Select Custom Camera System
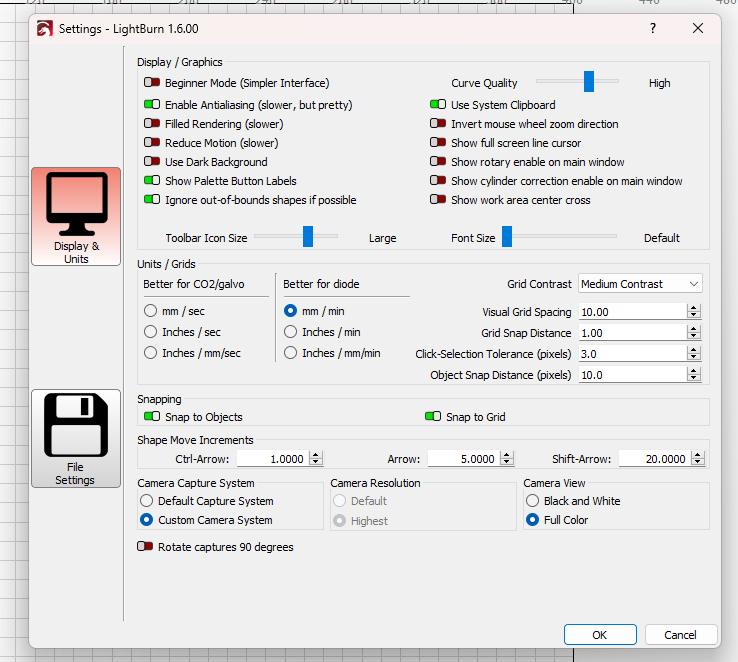The image size is (738, 662). 147,520
